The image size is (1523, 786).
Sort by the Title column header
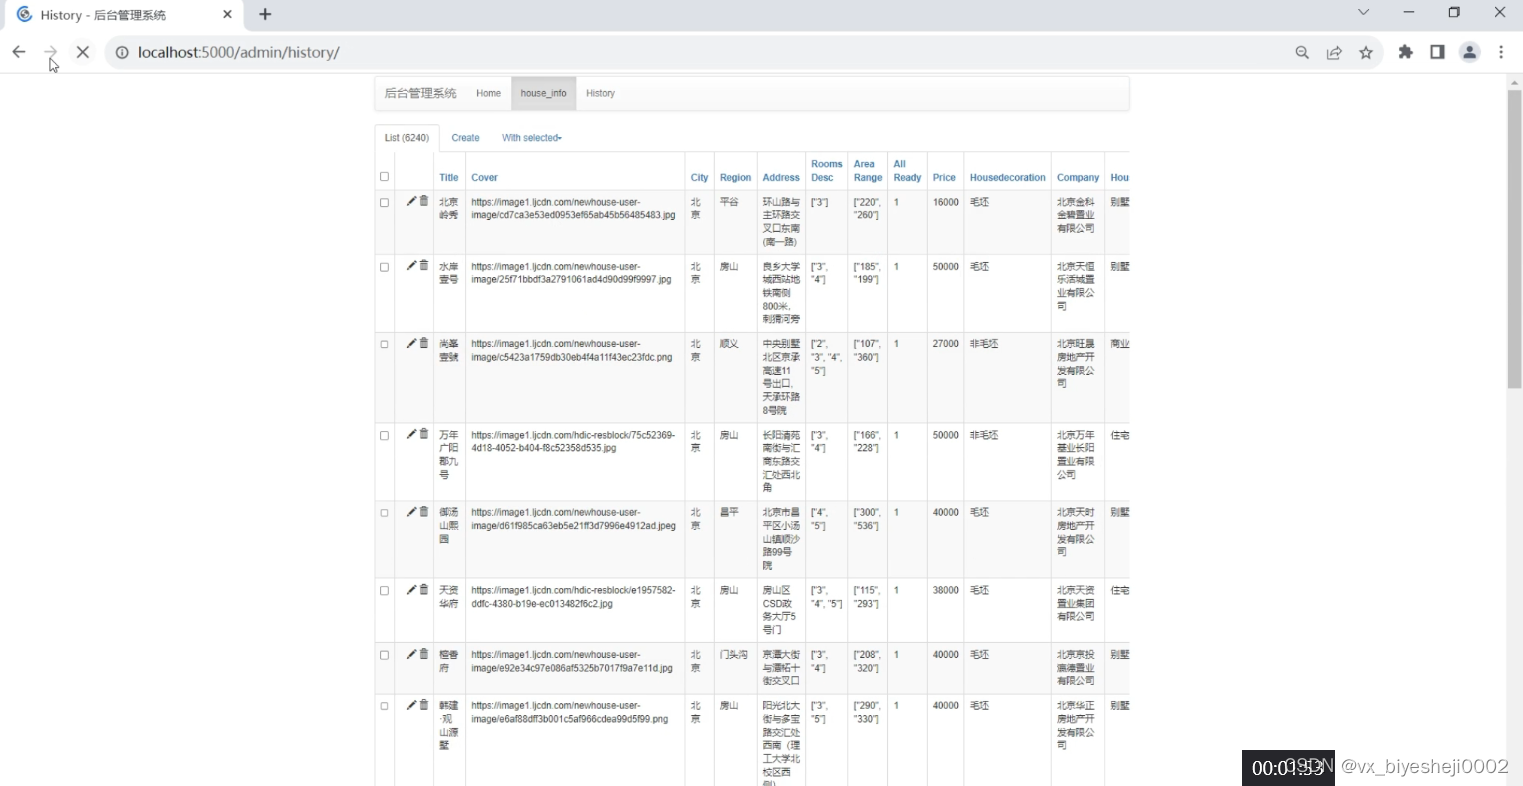point(448,177)
